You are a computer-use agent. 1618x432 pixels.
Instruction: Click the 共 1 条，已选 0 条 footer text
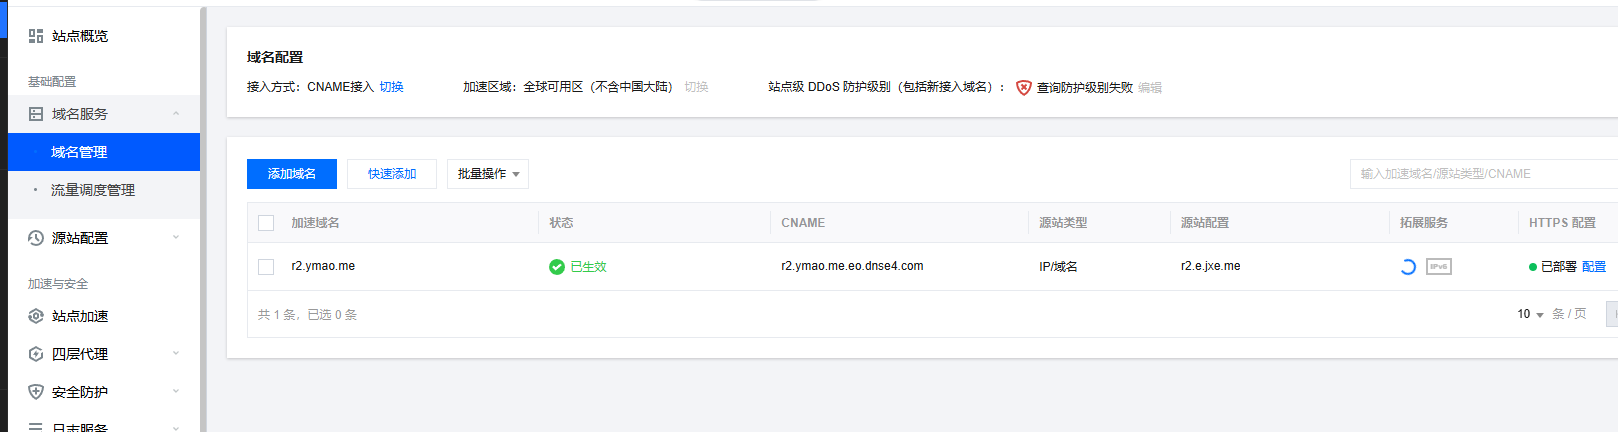(x=307, y=315)
